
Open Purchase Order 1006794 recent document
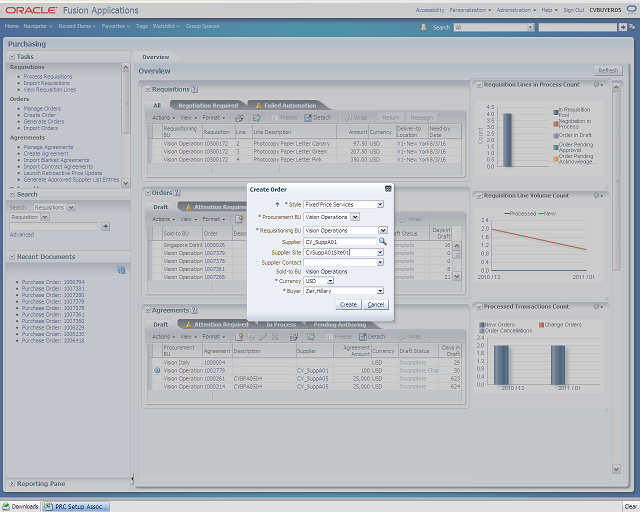(53, 282)
